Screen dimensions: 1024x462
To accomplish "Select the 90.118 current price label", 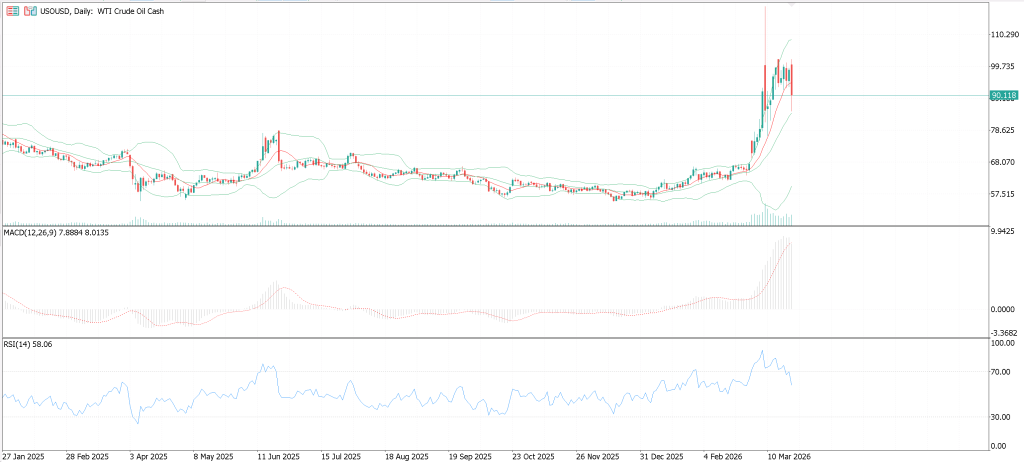I will [x=1004, y=95].
